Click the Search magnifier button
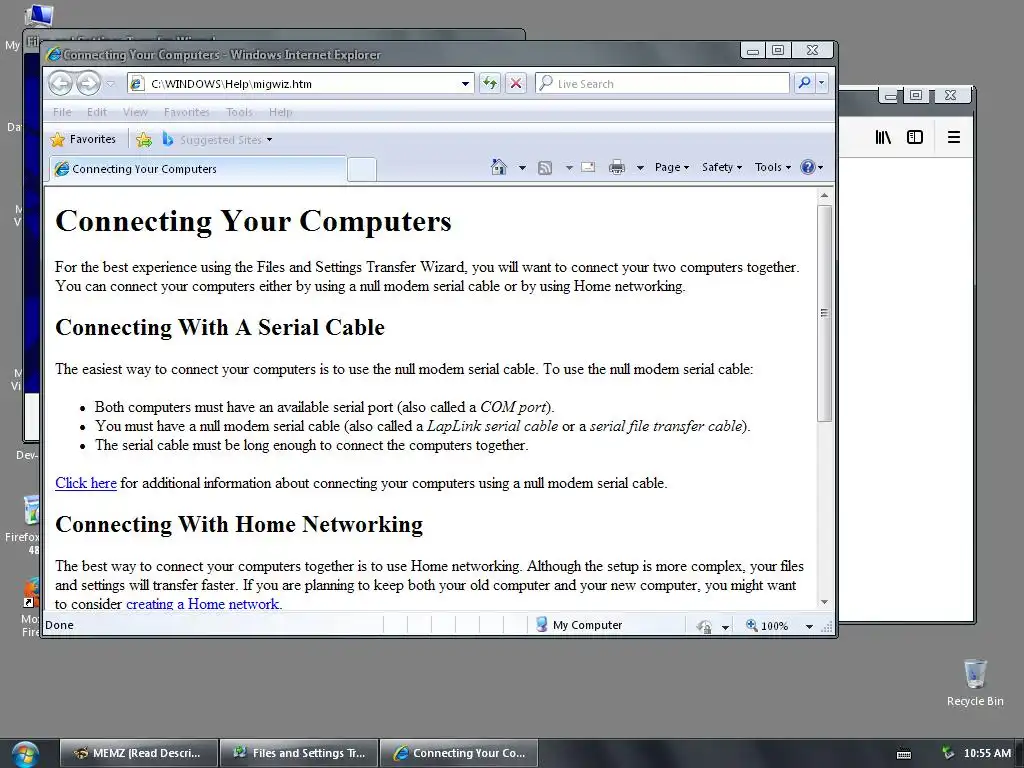 804,83
